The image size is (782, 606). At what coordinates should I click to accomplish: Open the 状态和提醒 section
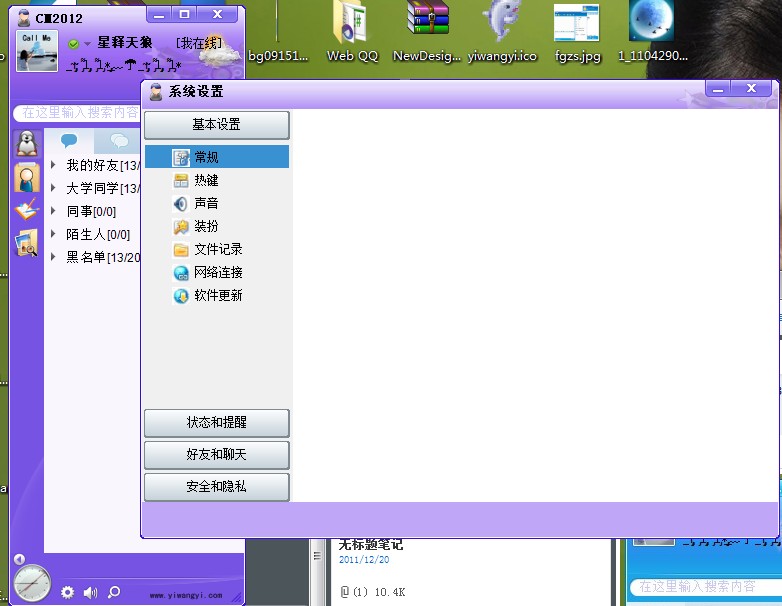pos(216,423)
